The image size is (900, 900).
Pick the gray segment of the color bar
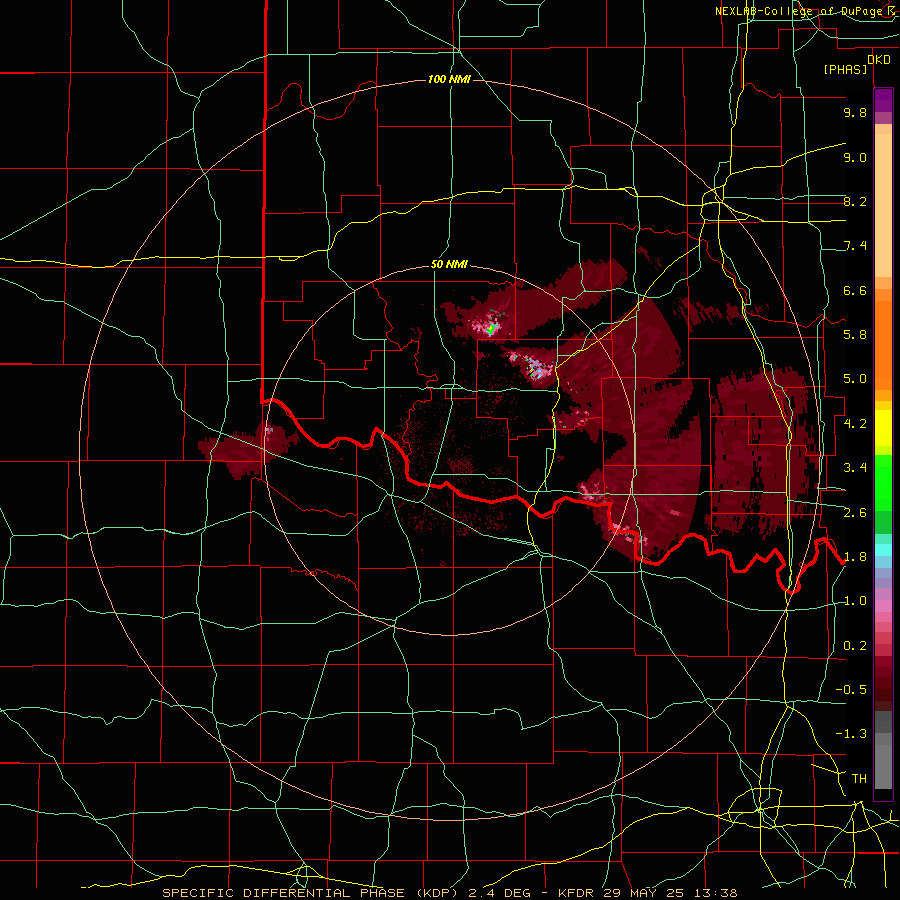click(x=883, y=750)
